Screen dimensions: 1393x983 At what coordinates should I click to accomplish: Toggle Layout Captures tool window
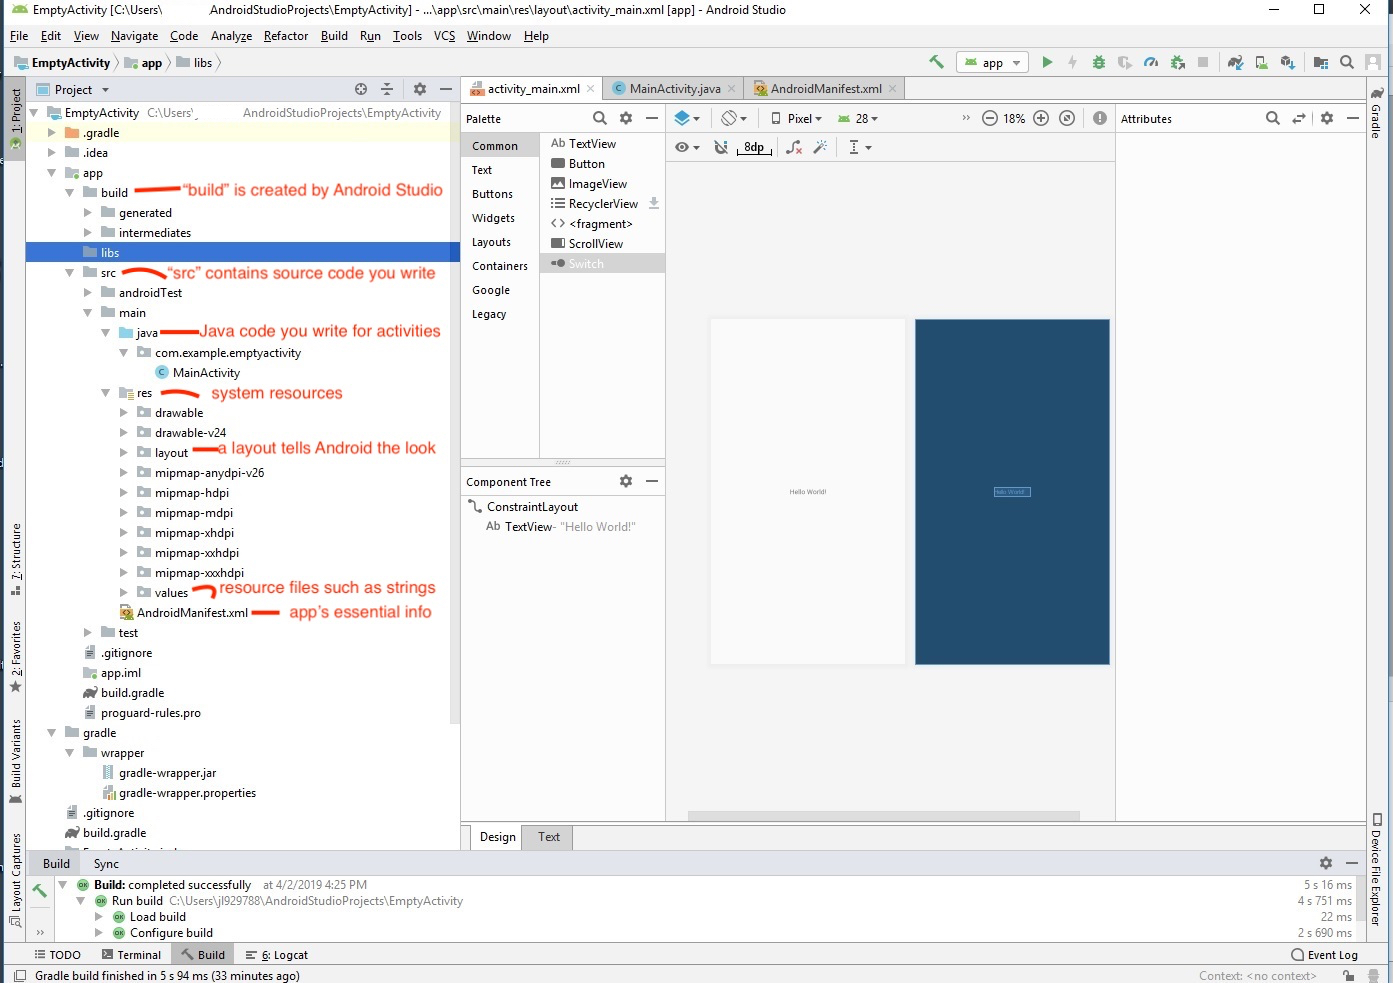(16, 881)
